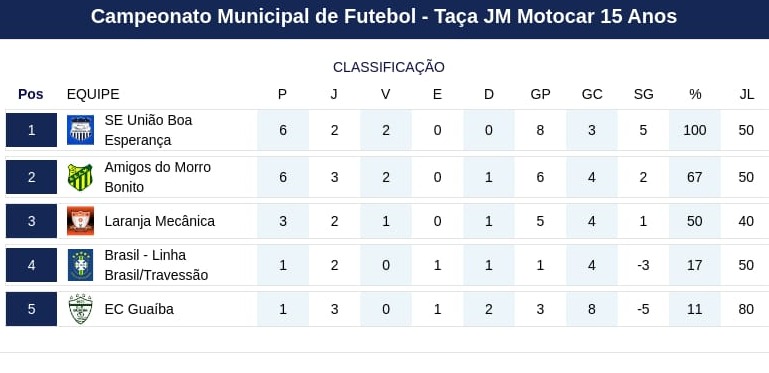Viewport: 769px width, 373px height.
Task: Open the SE União Boa Esperança team name
Action: coord(148,130)
